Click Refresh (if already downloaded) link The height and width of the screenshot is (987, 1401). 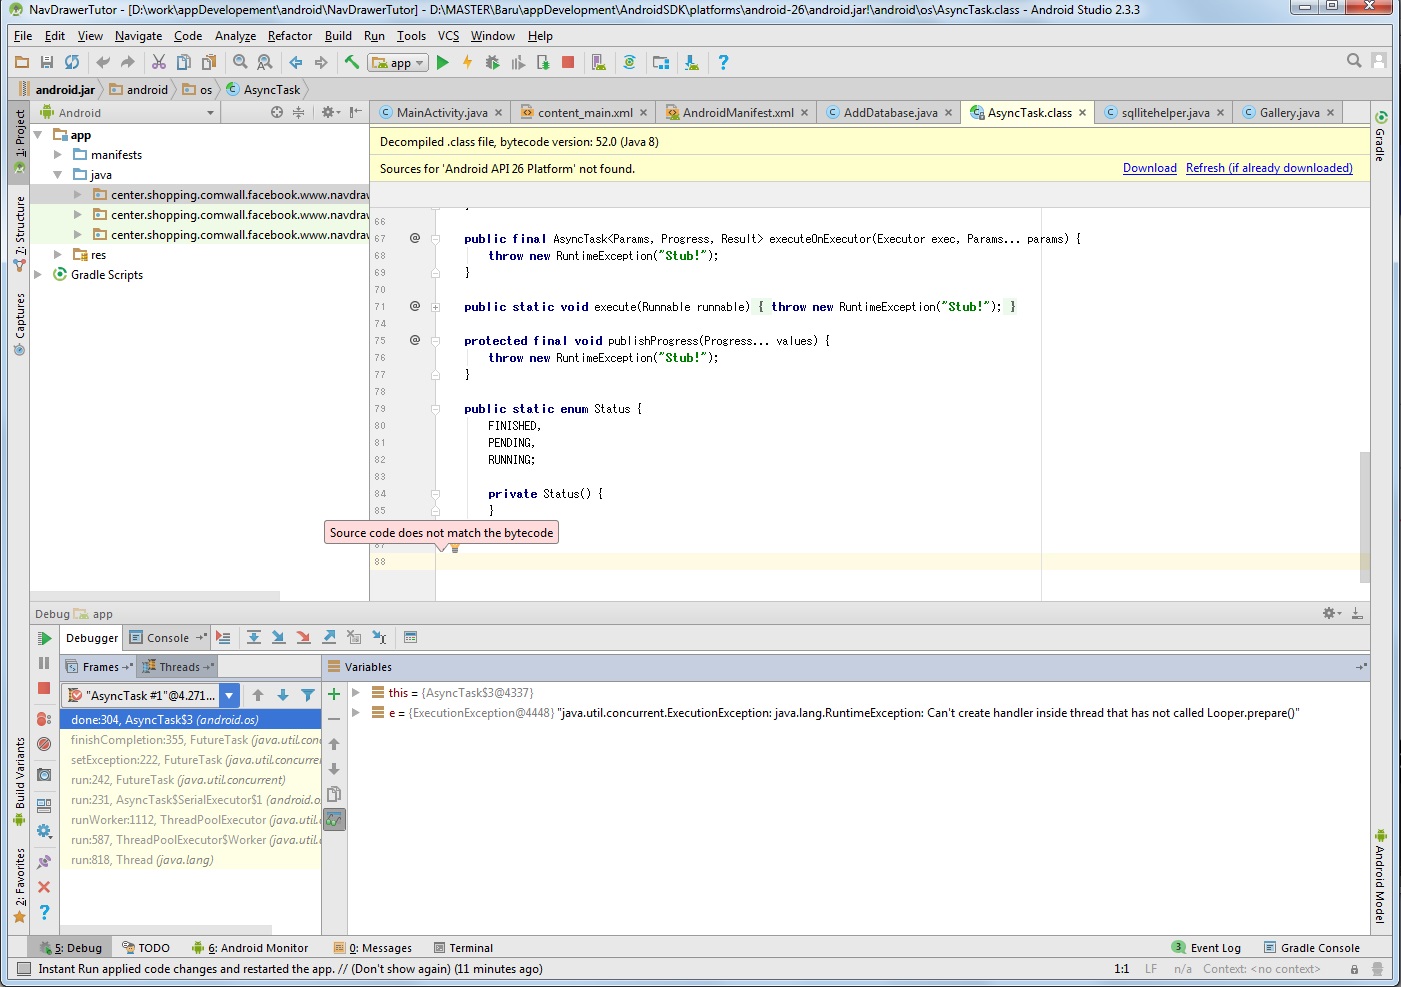(1268, 168)
